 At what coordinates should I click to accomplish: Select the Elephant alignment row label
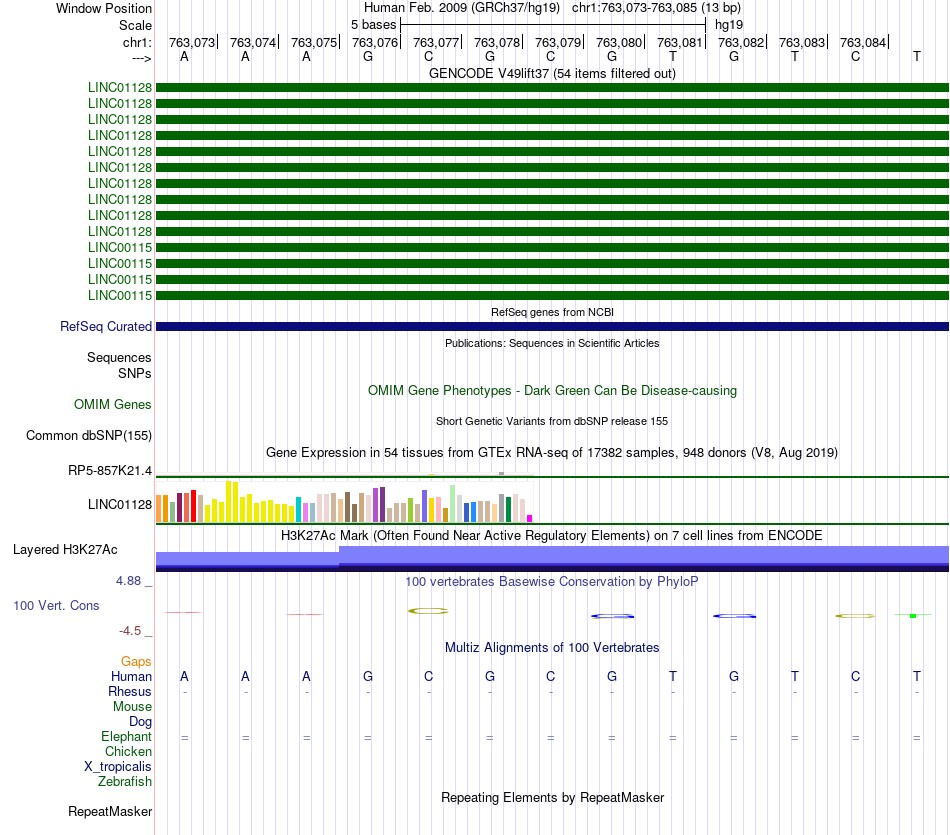[126, 736]
